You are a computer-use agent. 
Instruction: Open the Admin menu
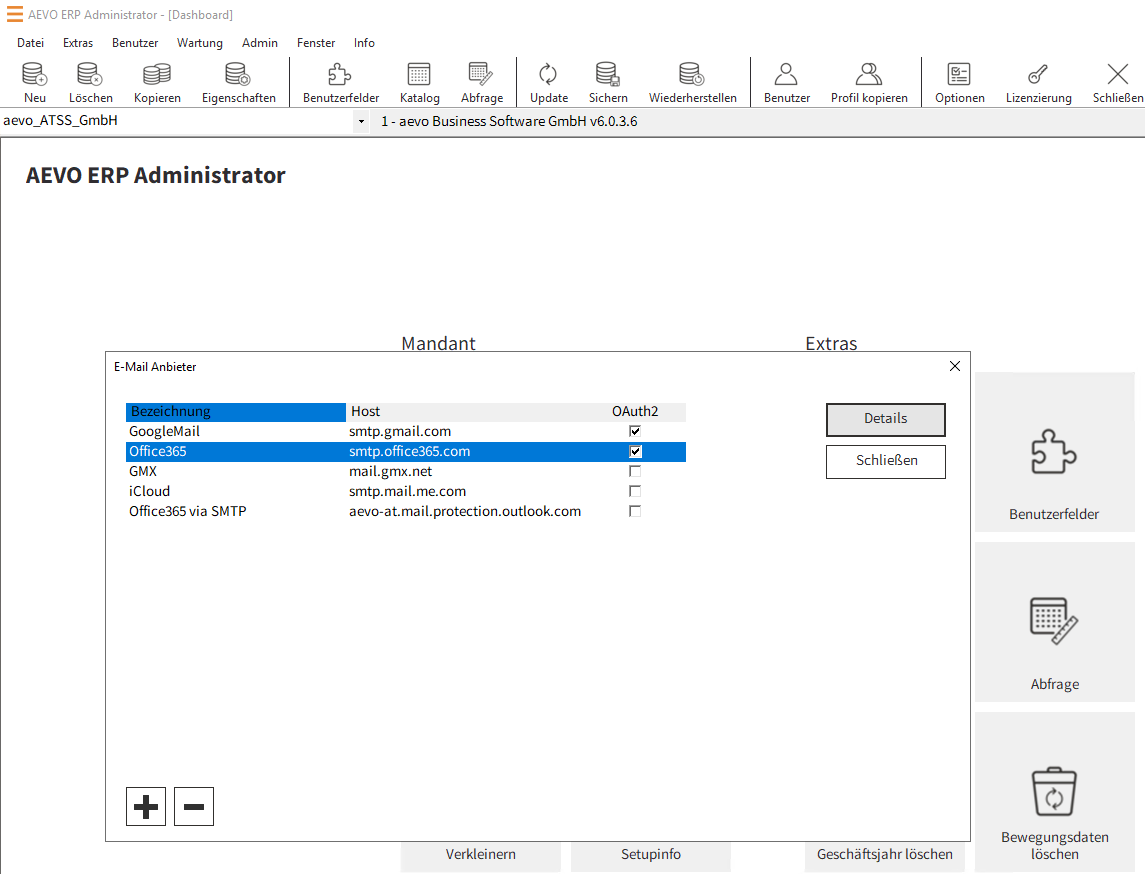pos(259,42)
